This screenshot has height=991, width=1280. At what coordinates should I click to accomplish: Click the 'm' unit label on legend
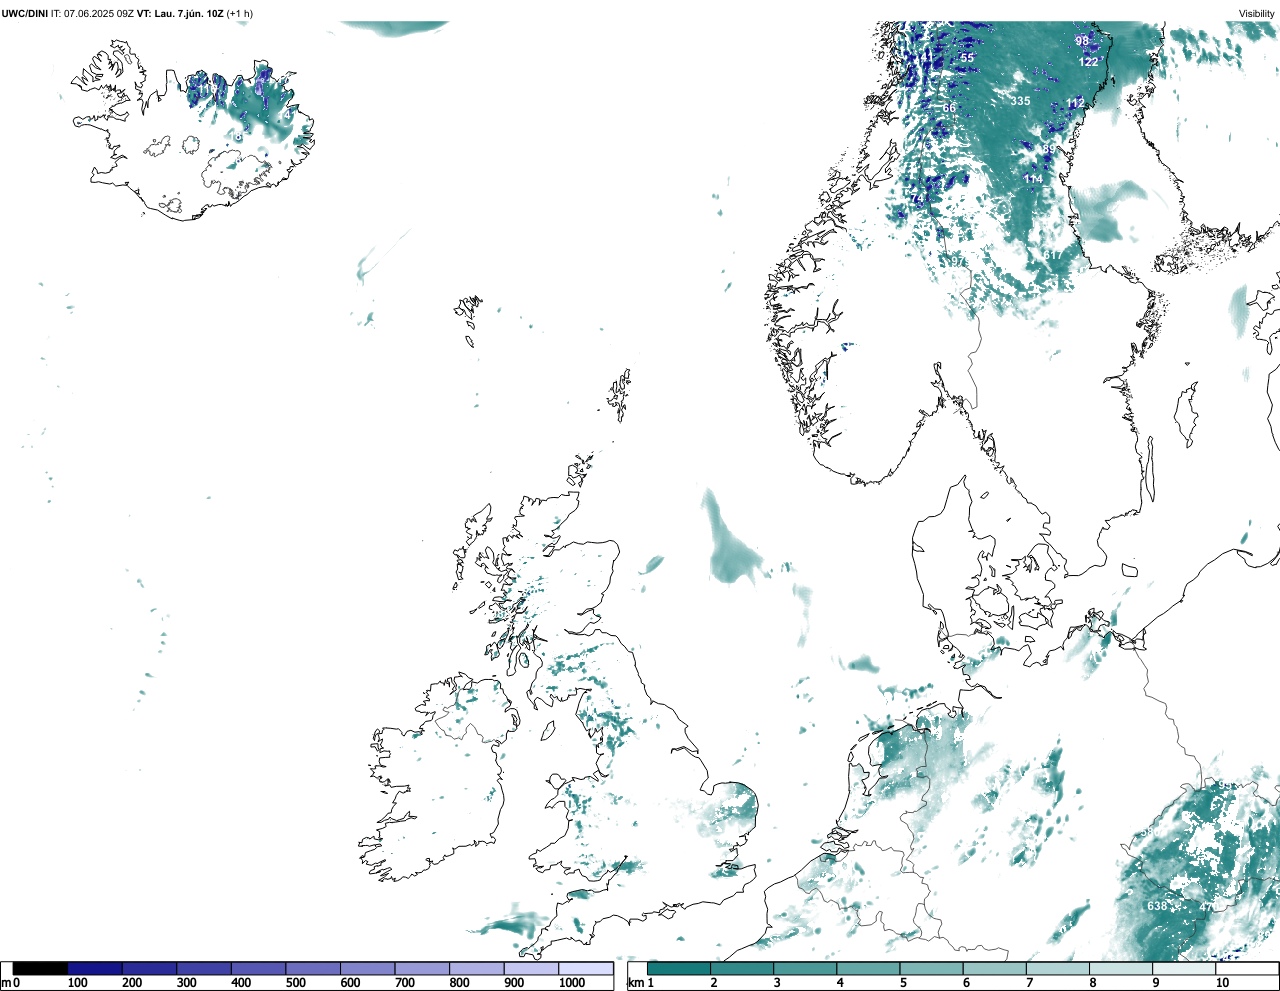coord(6,983)
